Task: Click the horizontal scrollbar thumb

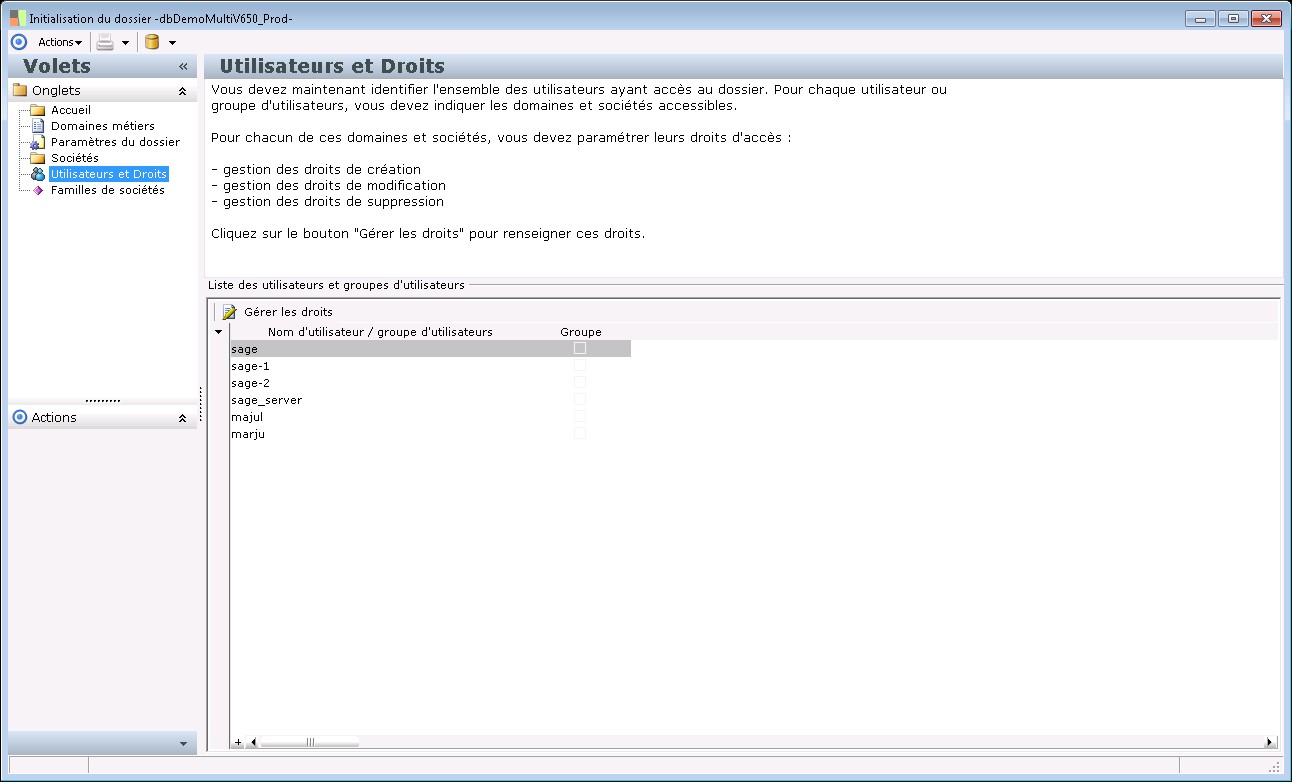Action: 309,742
